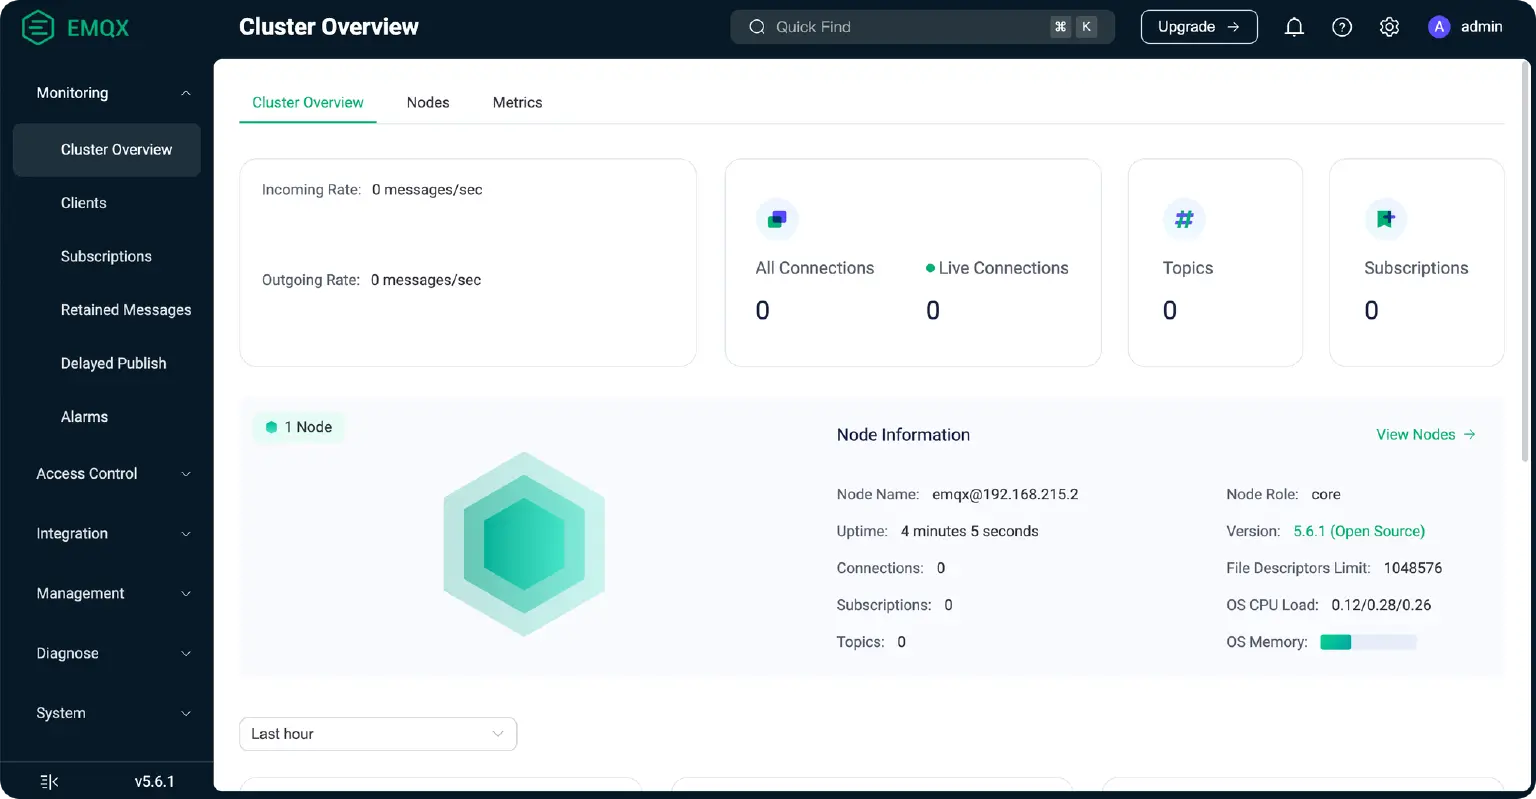Open the help icon
The height and width of the screenshot is (799, 1536).
tap(1342, 27)
